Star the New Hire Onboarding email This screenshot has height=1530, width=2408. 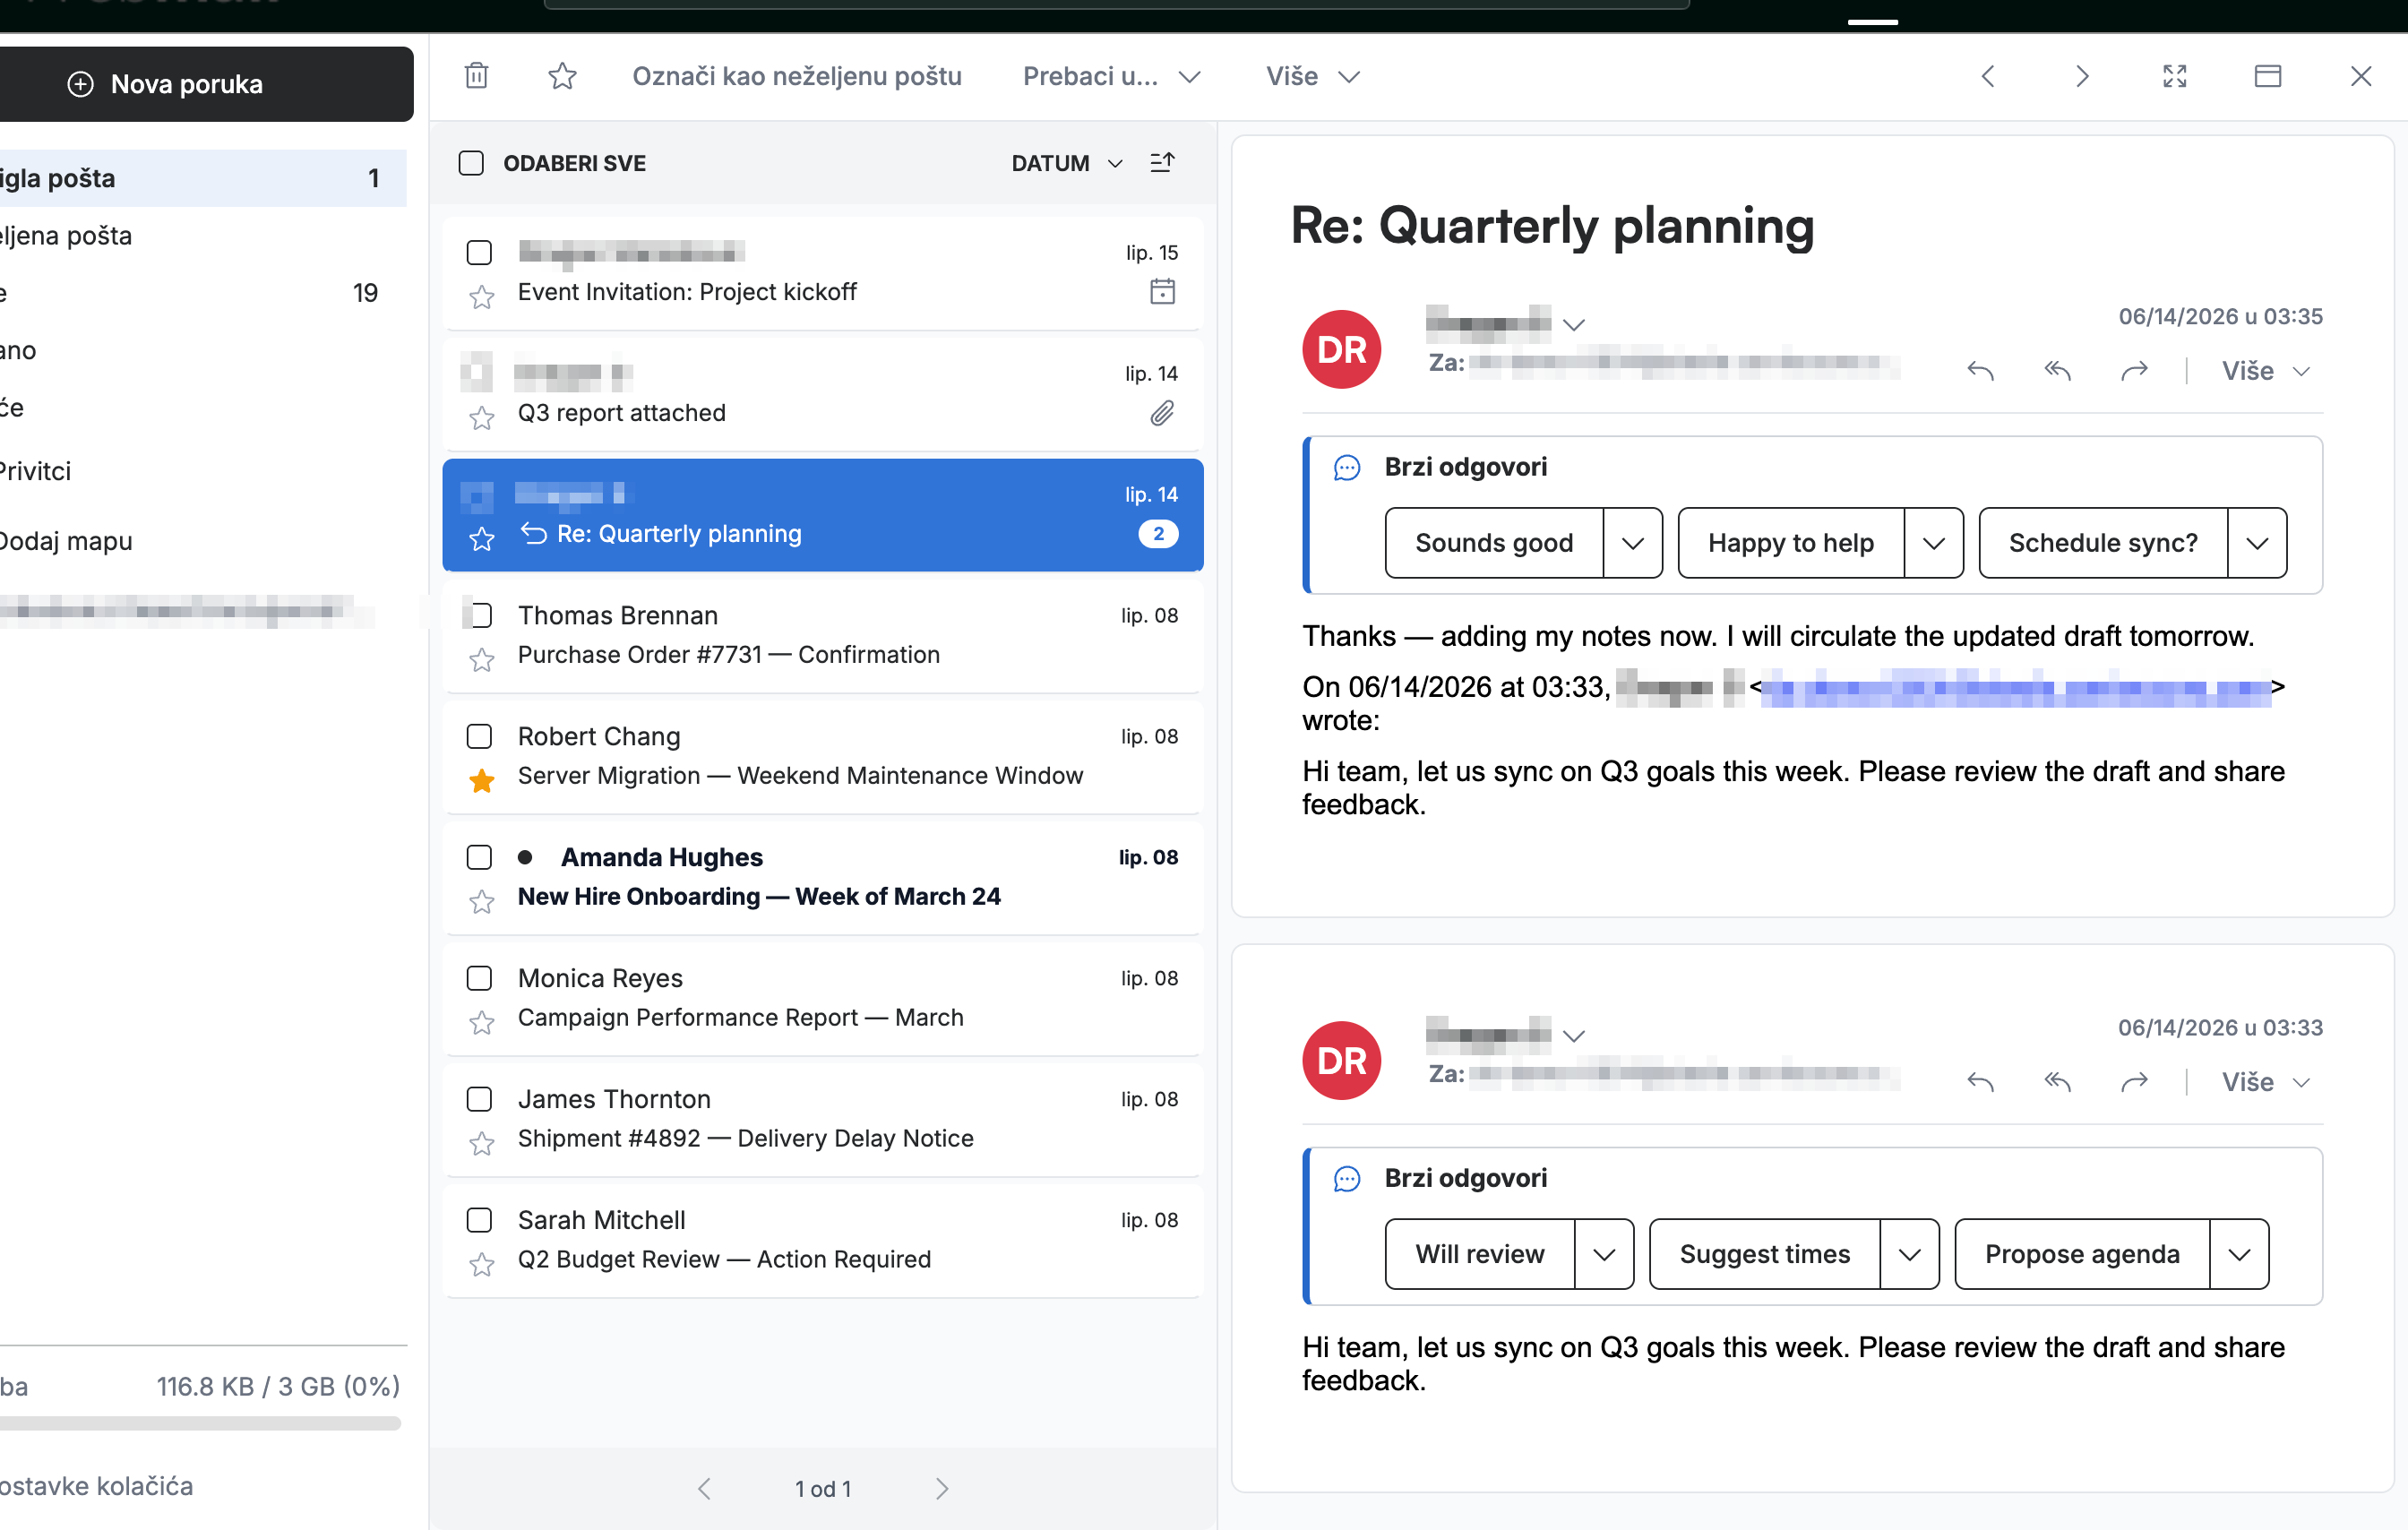[x=482, y=902]
